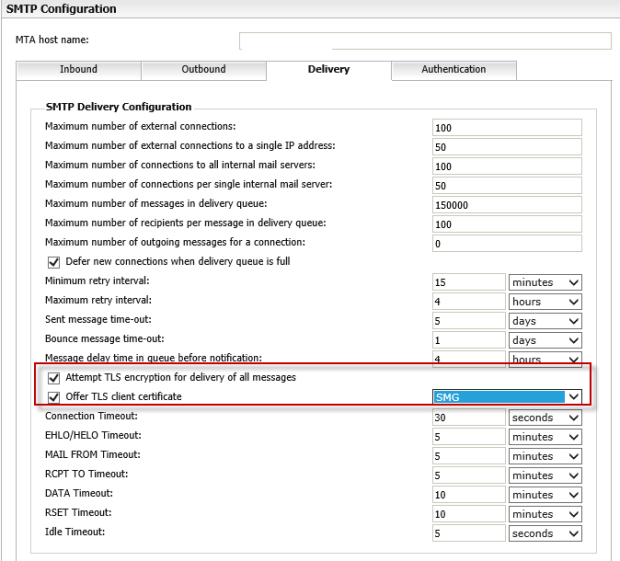The image size is (620, 561).
Task: Edit messages in delivery queue value 150000
Action: tap(506, 205)
